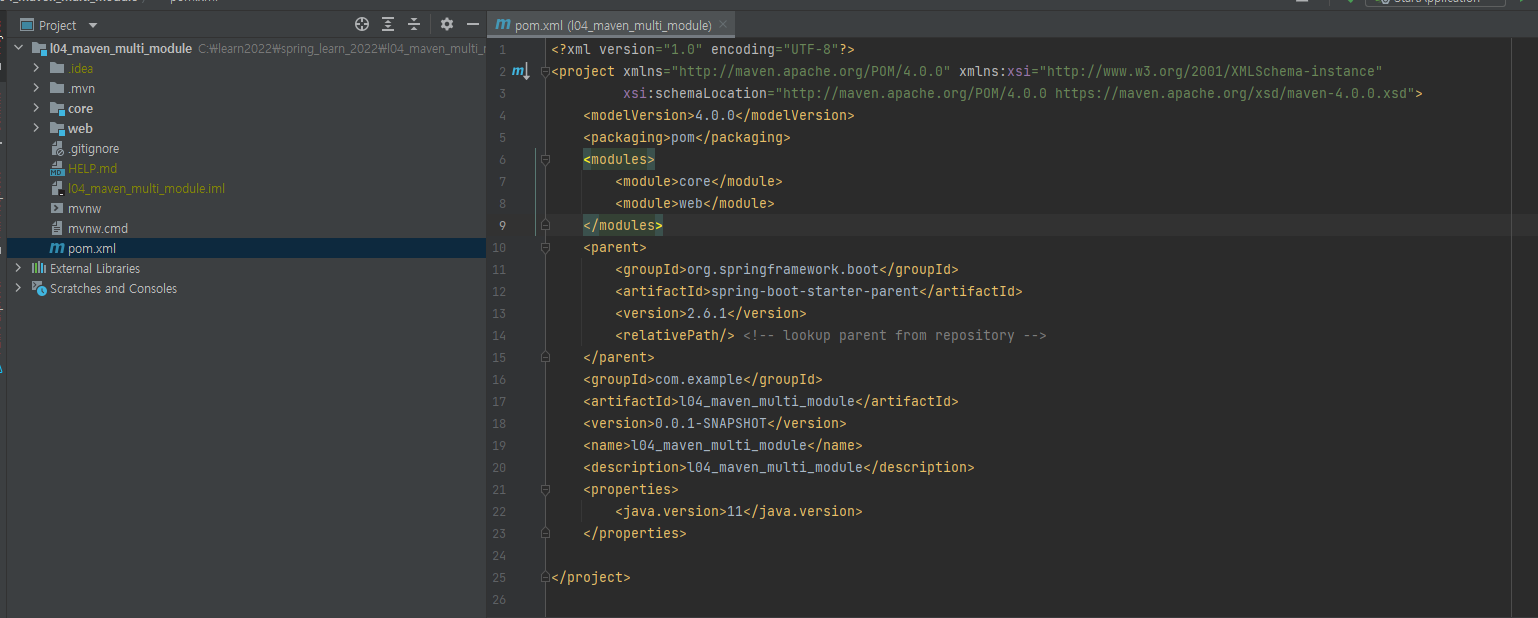Click version value 0.0.1-SNAPSHOT

(x=711, y=423)
